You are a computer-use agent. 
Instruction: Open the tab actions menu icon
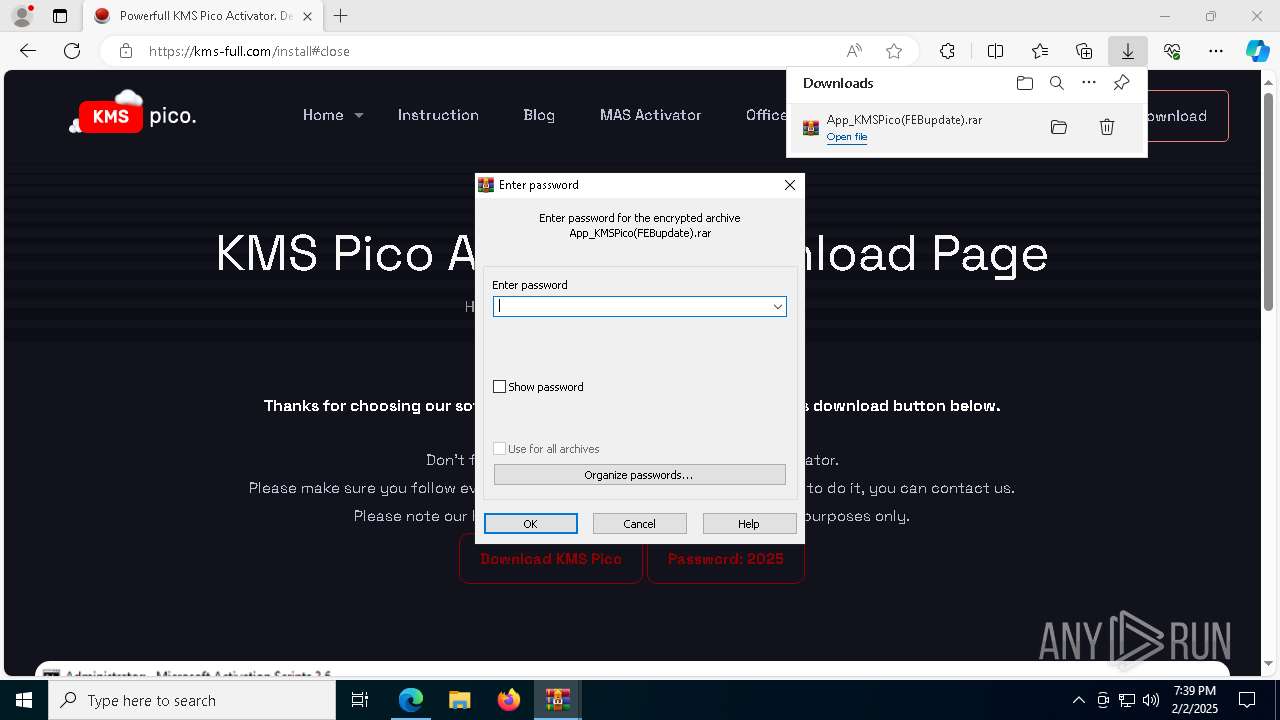(x=60, y=16)
